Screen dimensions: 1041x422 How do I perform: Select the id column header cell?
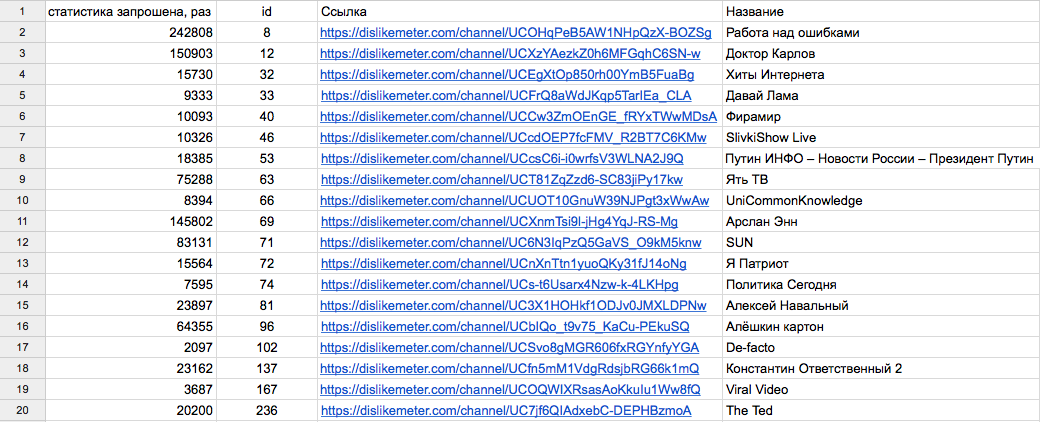(x=267, y=11)
